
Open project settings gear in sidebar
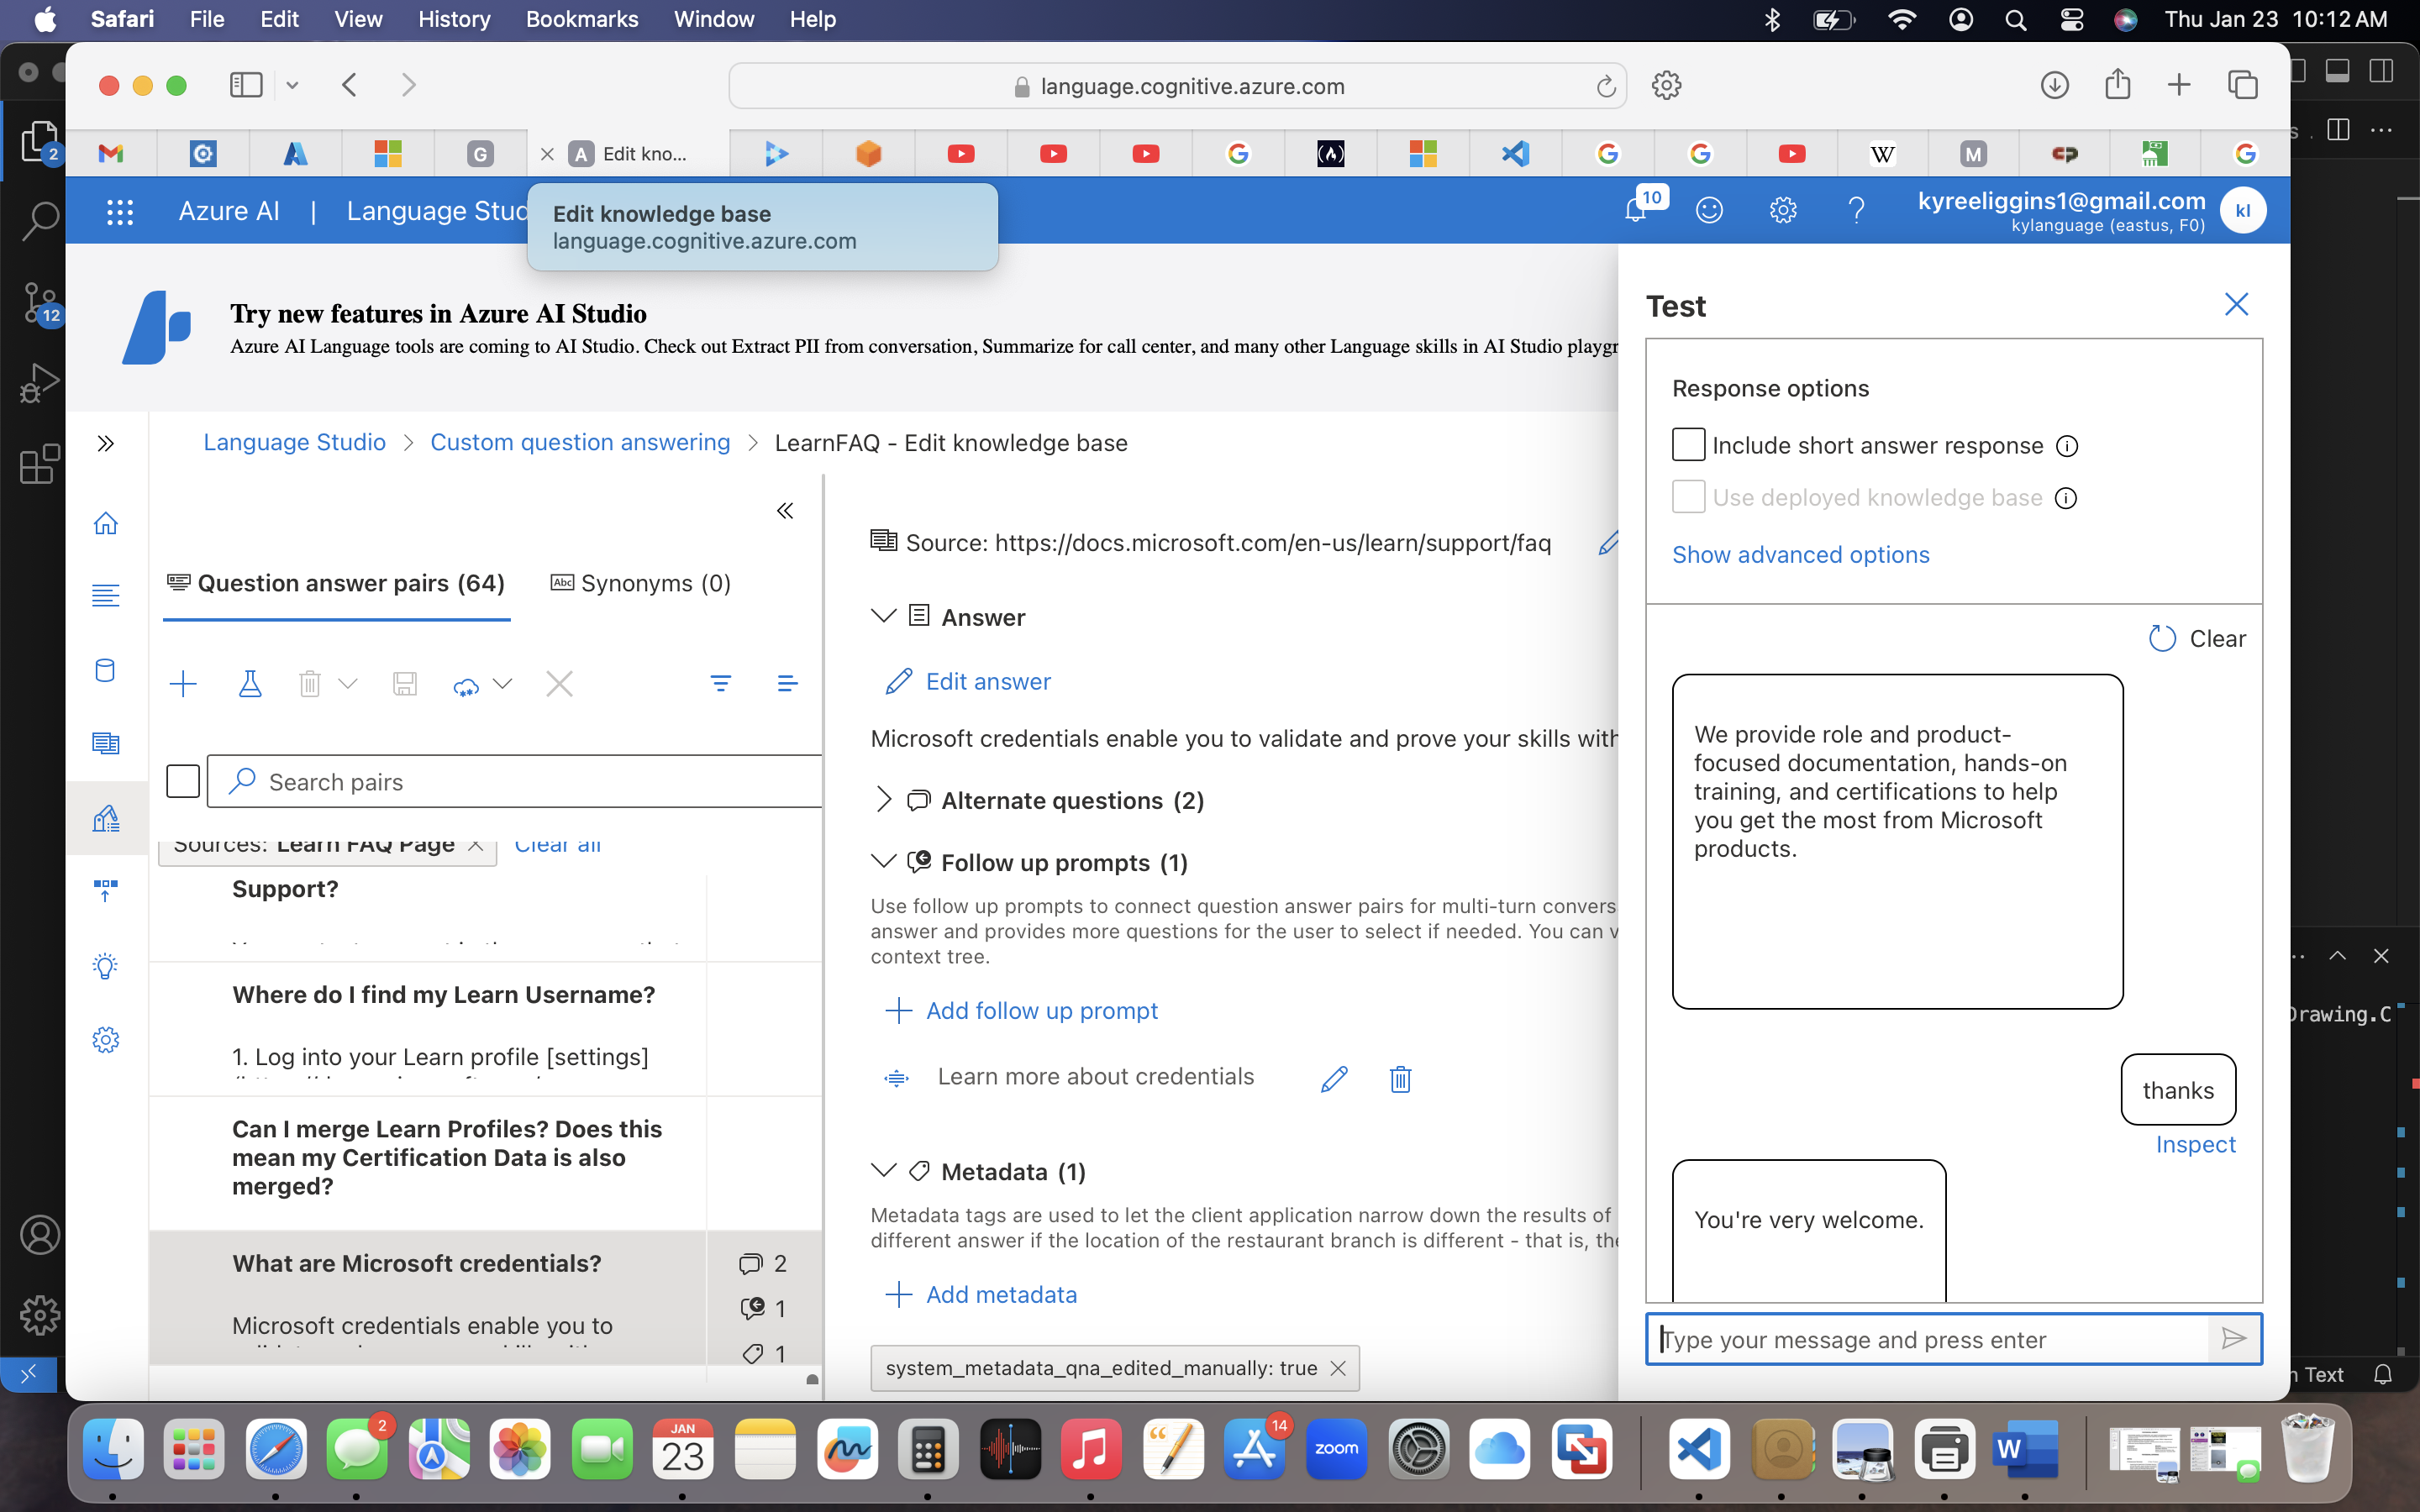[x=106, y=1040]
